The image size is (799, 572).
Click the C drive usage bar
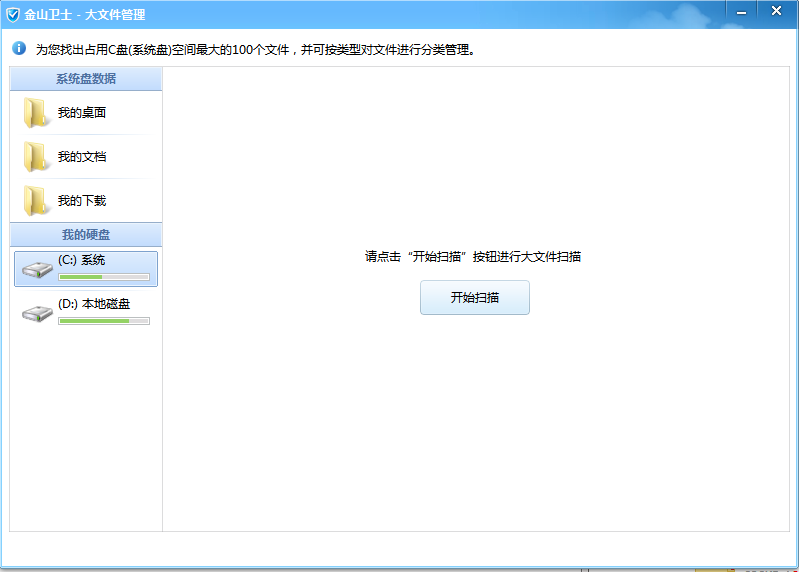pyautogui.click(x=104, y=277)
